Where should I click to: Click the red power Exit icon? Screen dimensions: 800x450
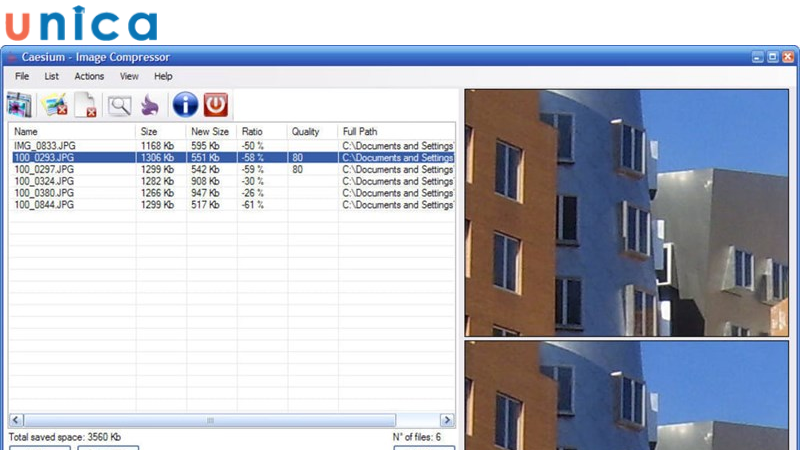click(216, 105)
